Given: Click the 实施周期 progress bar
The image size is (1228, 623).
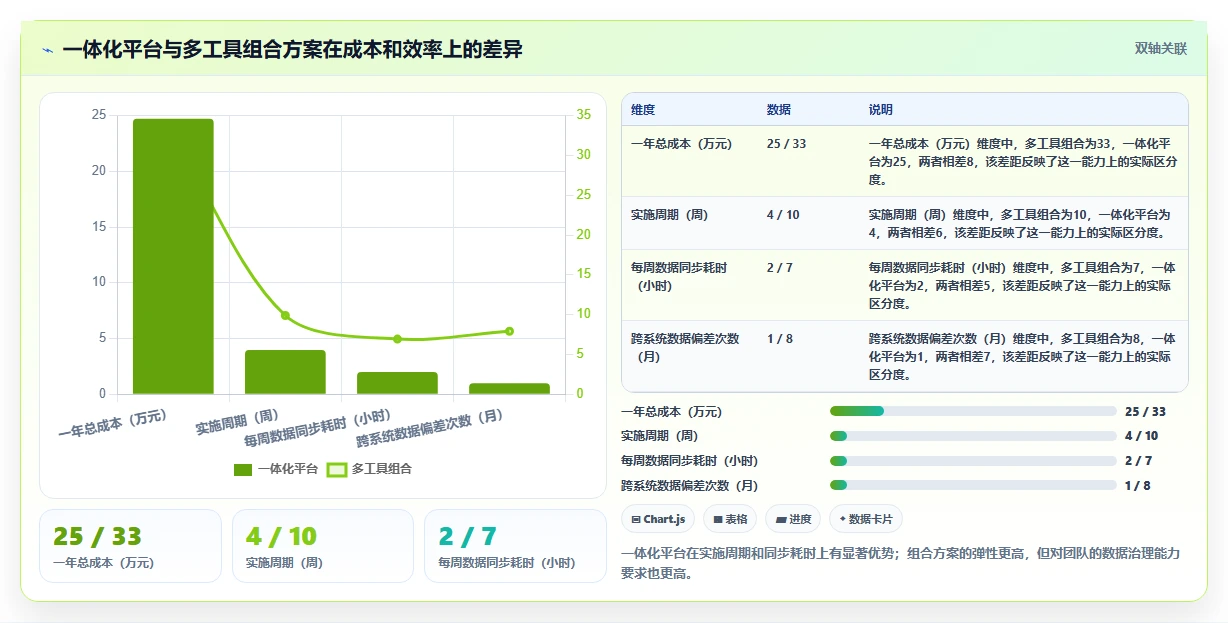Looking at the screenshot, I should 973,436.
